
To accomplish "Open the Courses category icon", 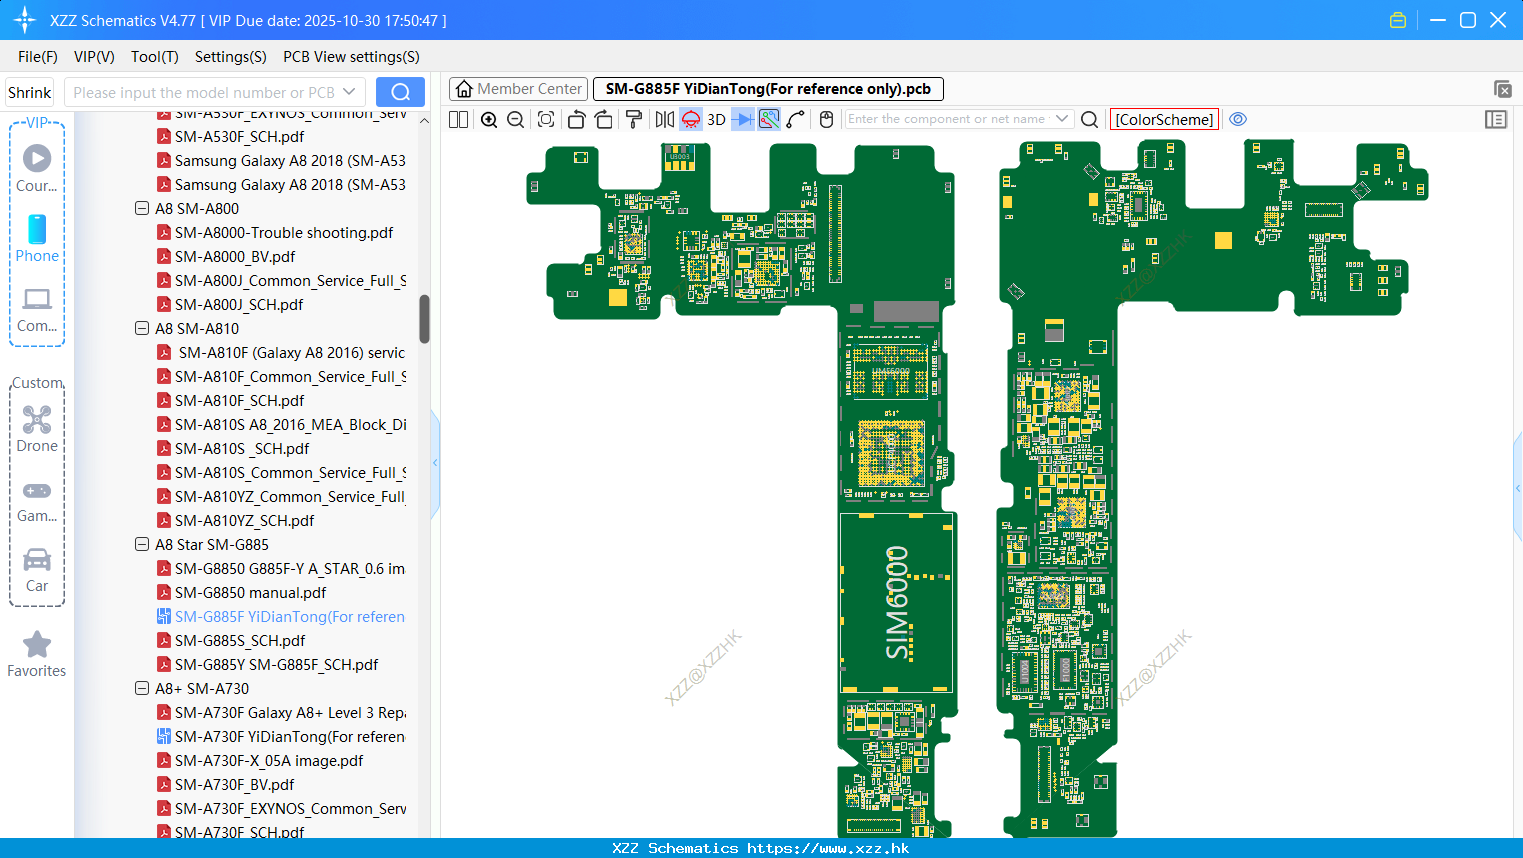I will pyautogui.click(x=37, y=168).
